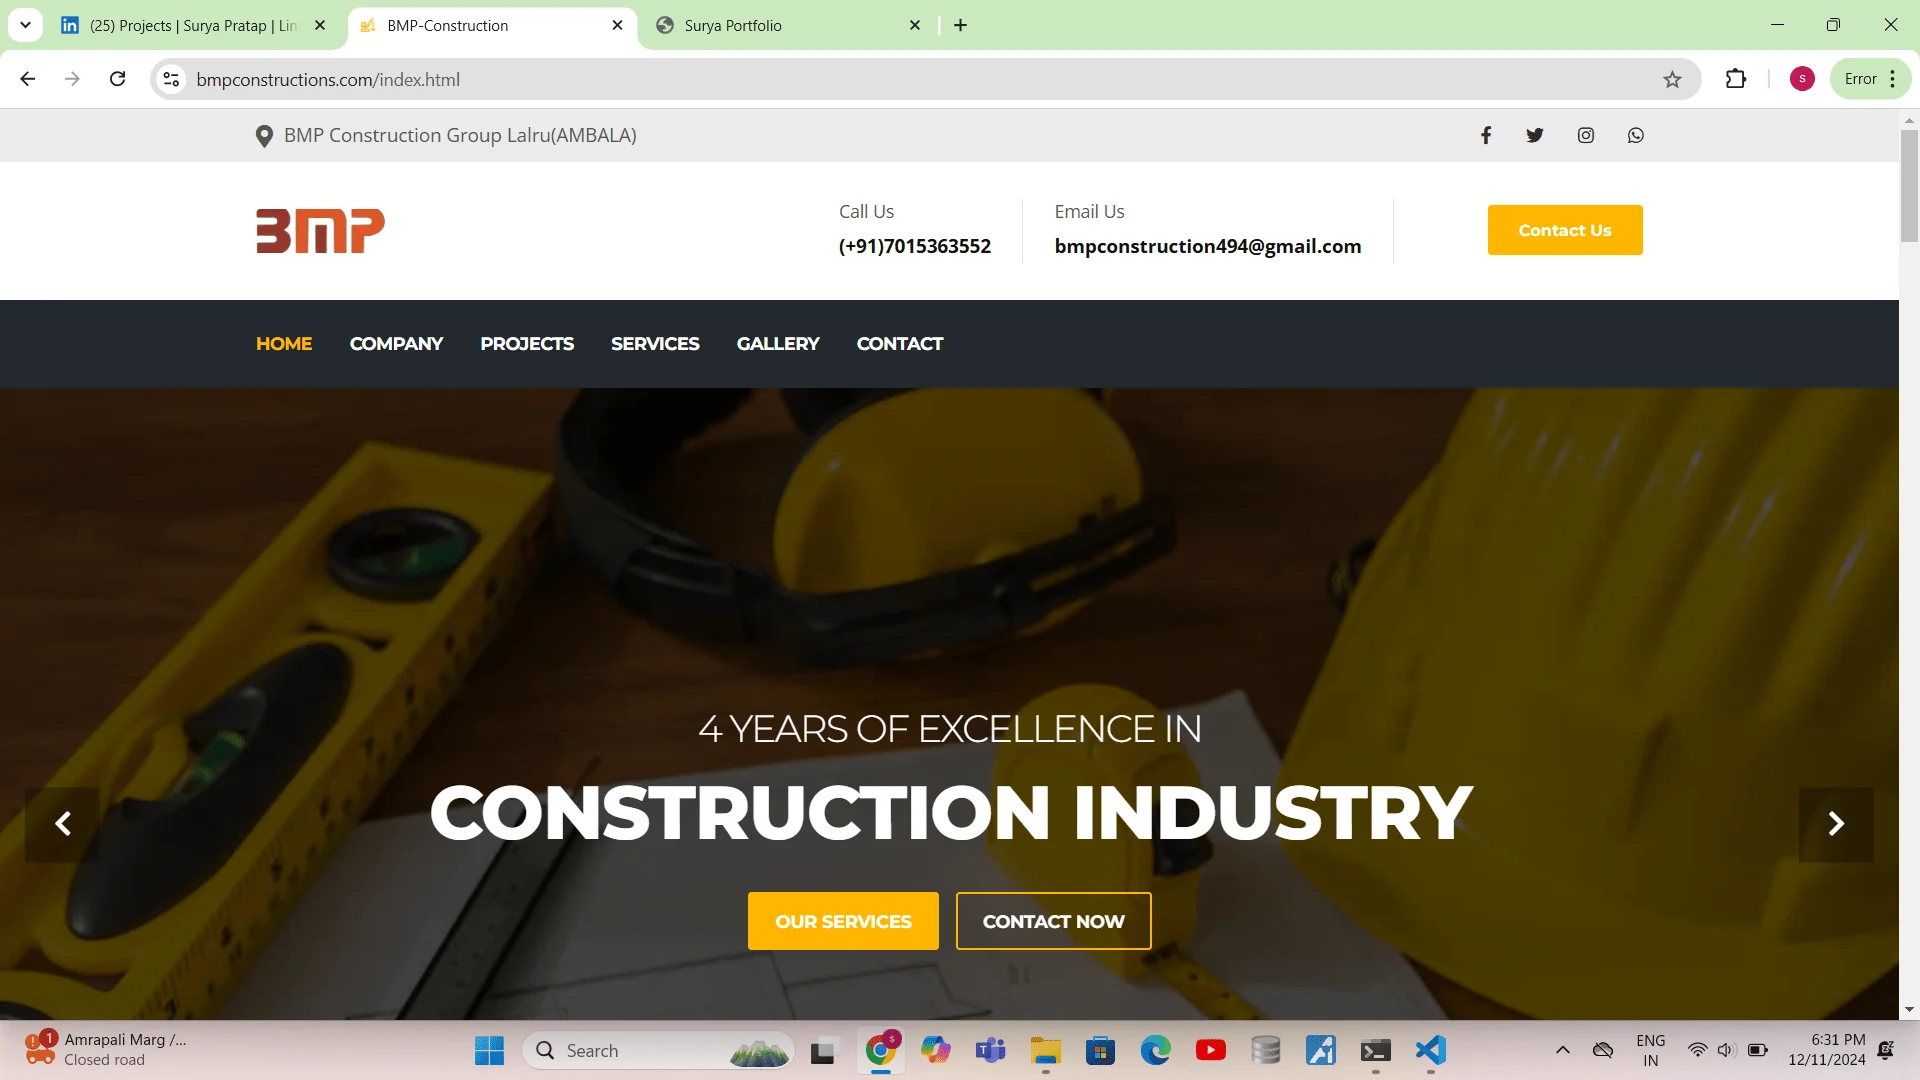Open the Facebook page icon
1920x1080 pixels.
1486,134
